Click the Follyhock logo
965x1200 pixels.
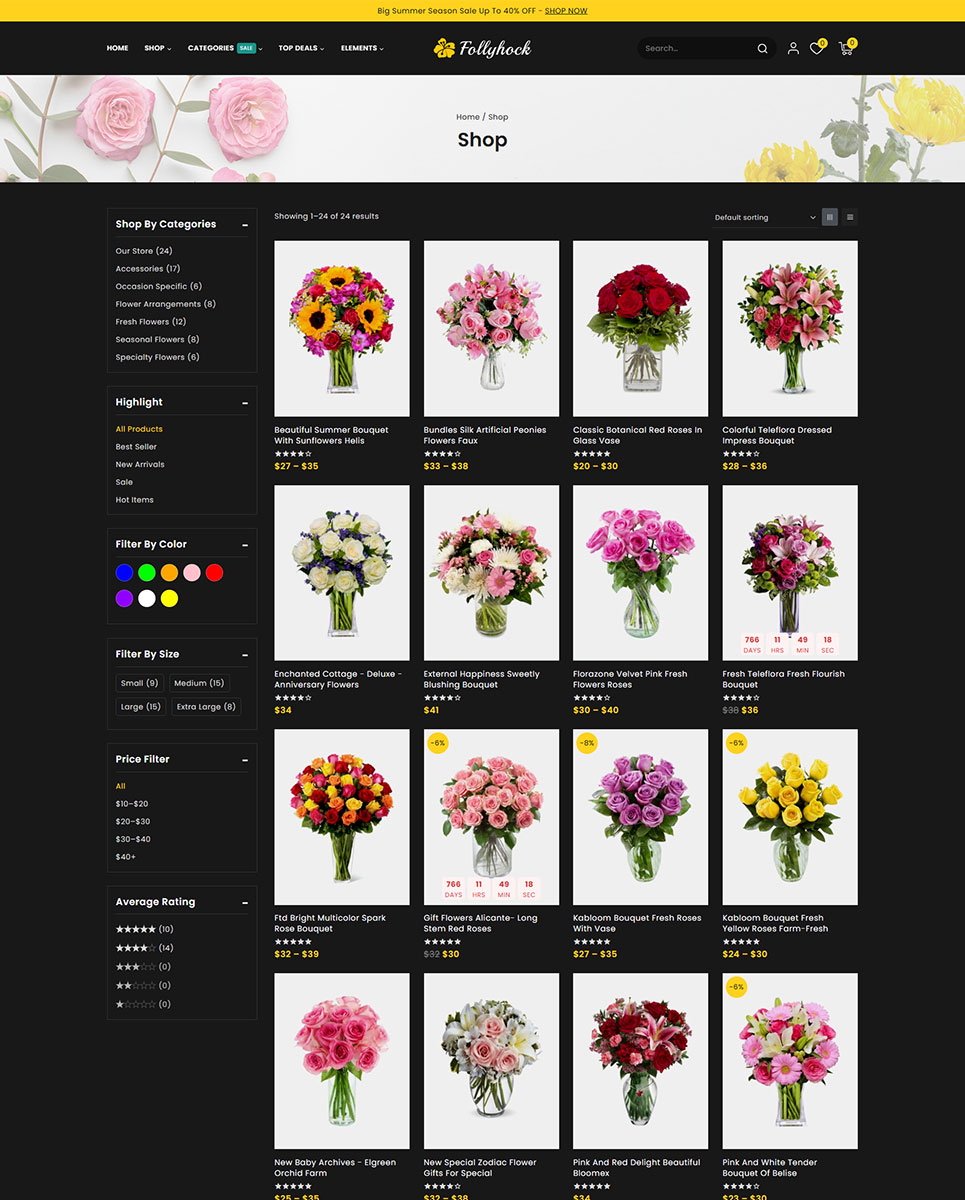(x=482, y=48)
